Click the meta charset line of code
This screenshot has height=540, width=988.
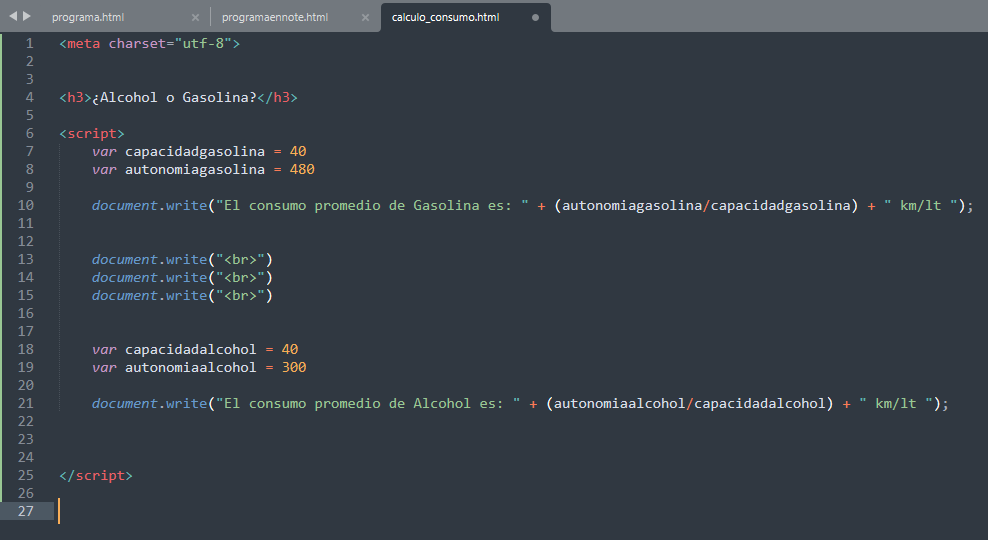[x=150, y=43]
